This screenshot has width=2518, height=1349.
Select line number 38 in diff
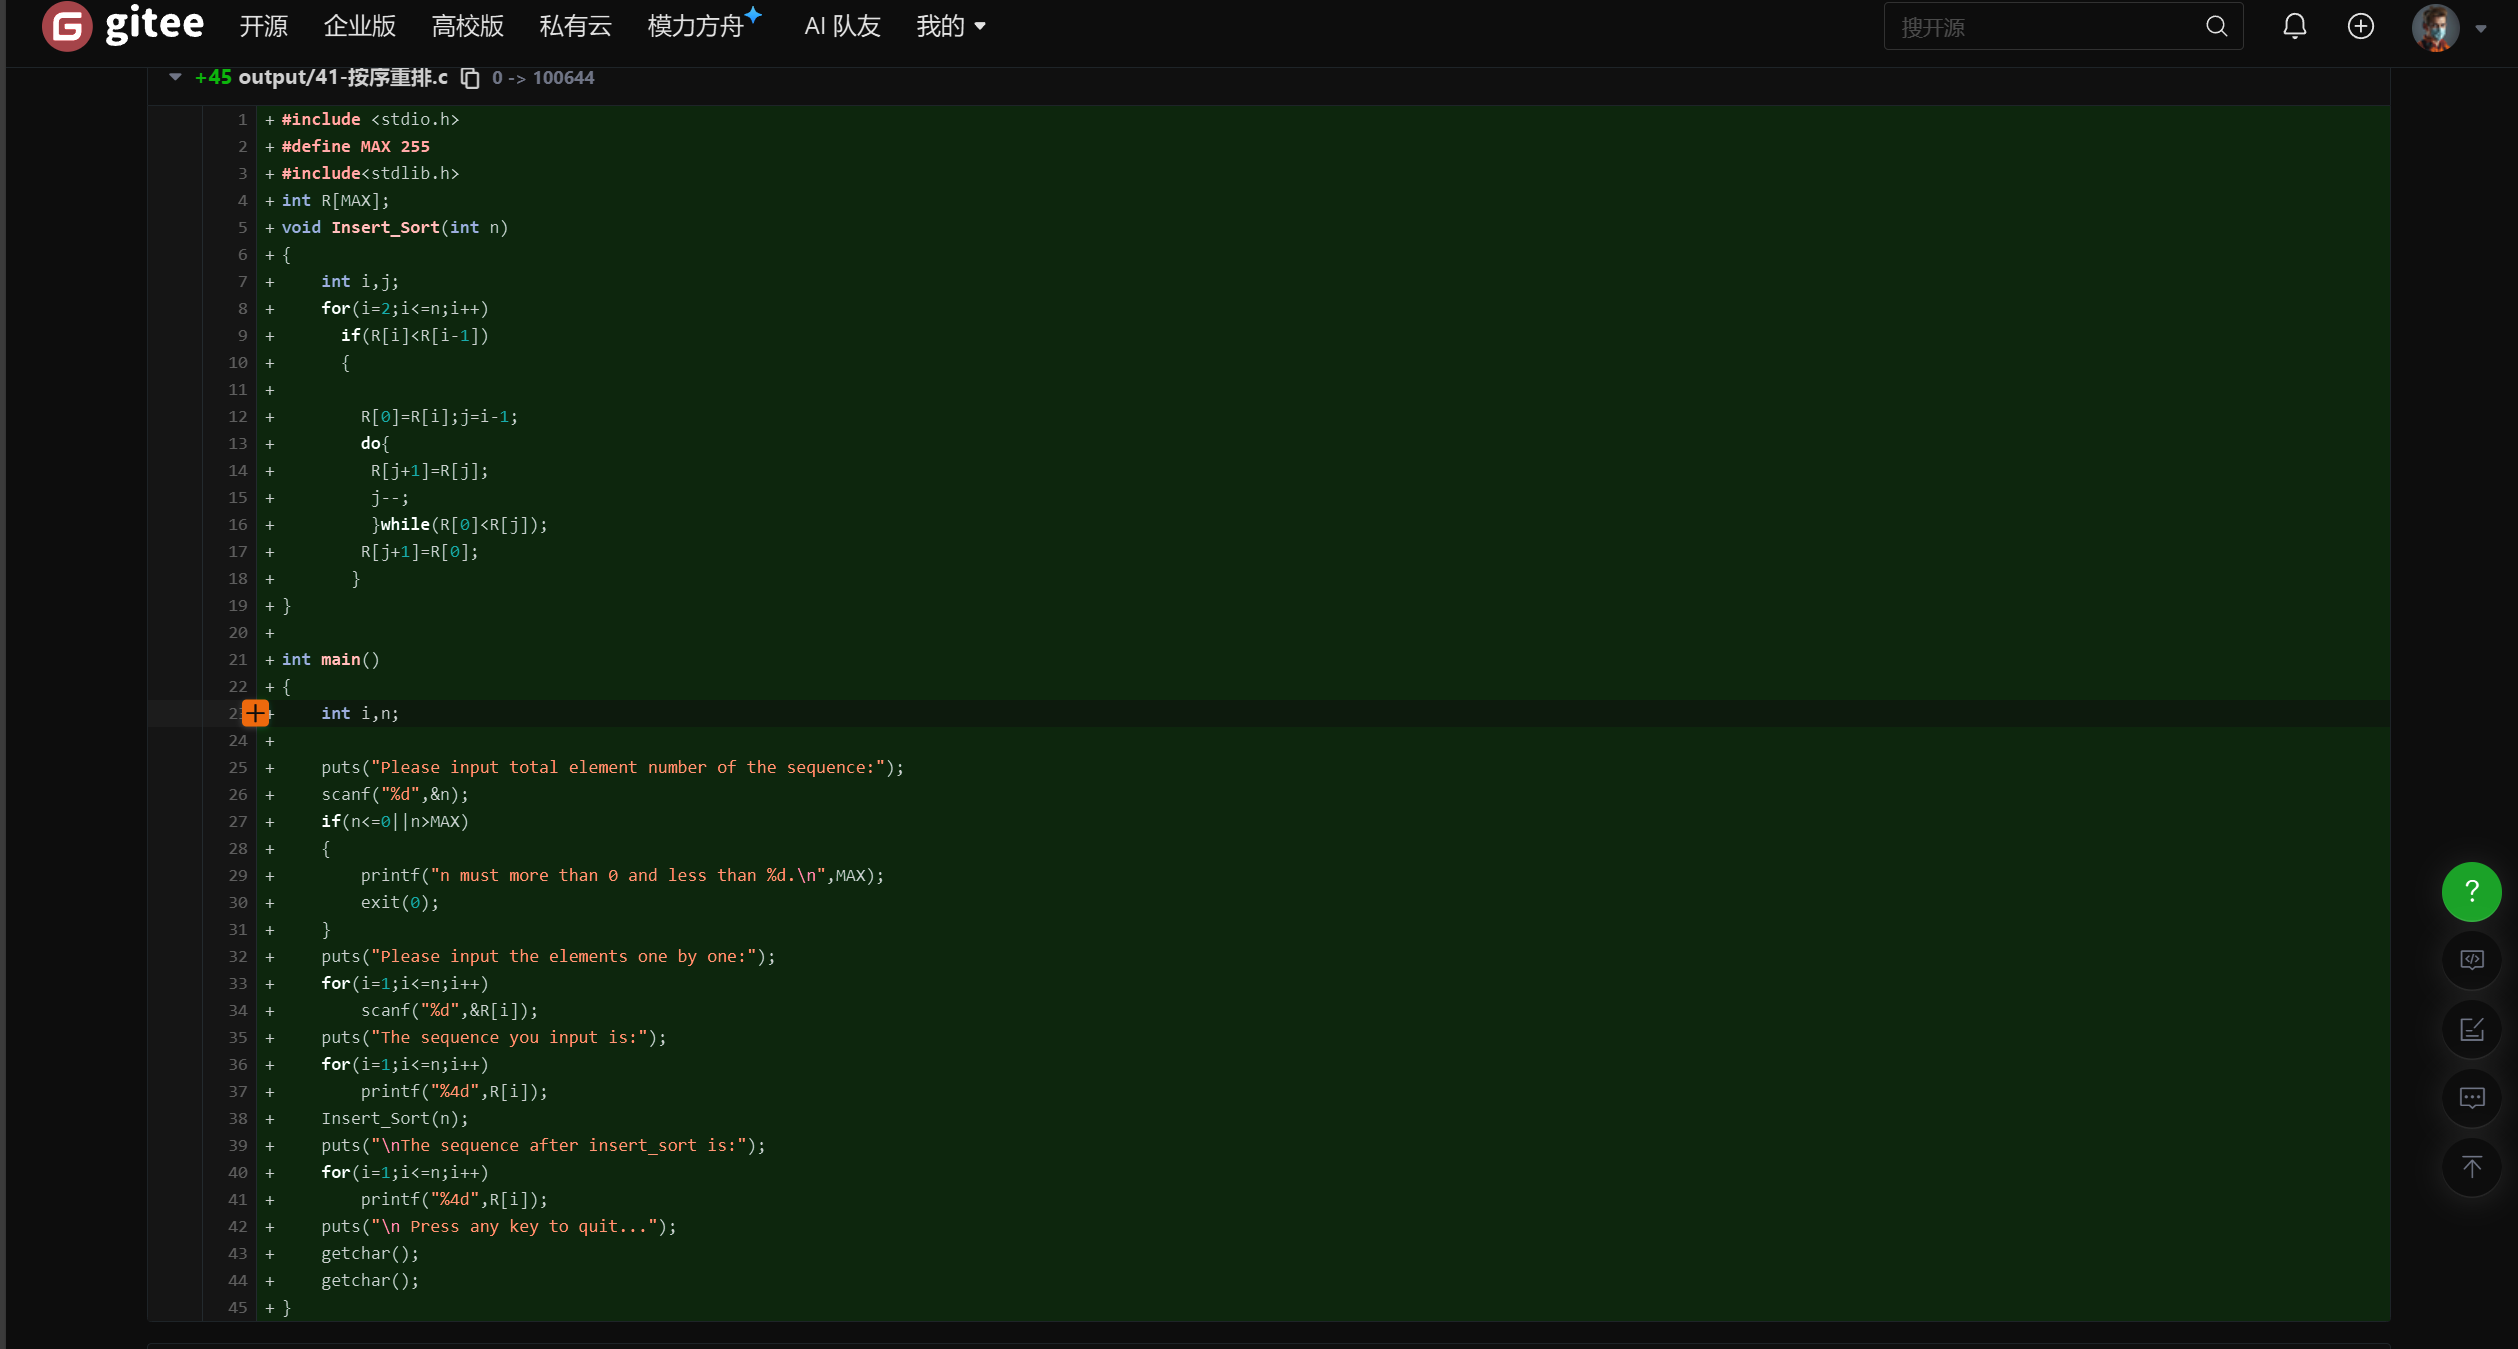237,1118
